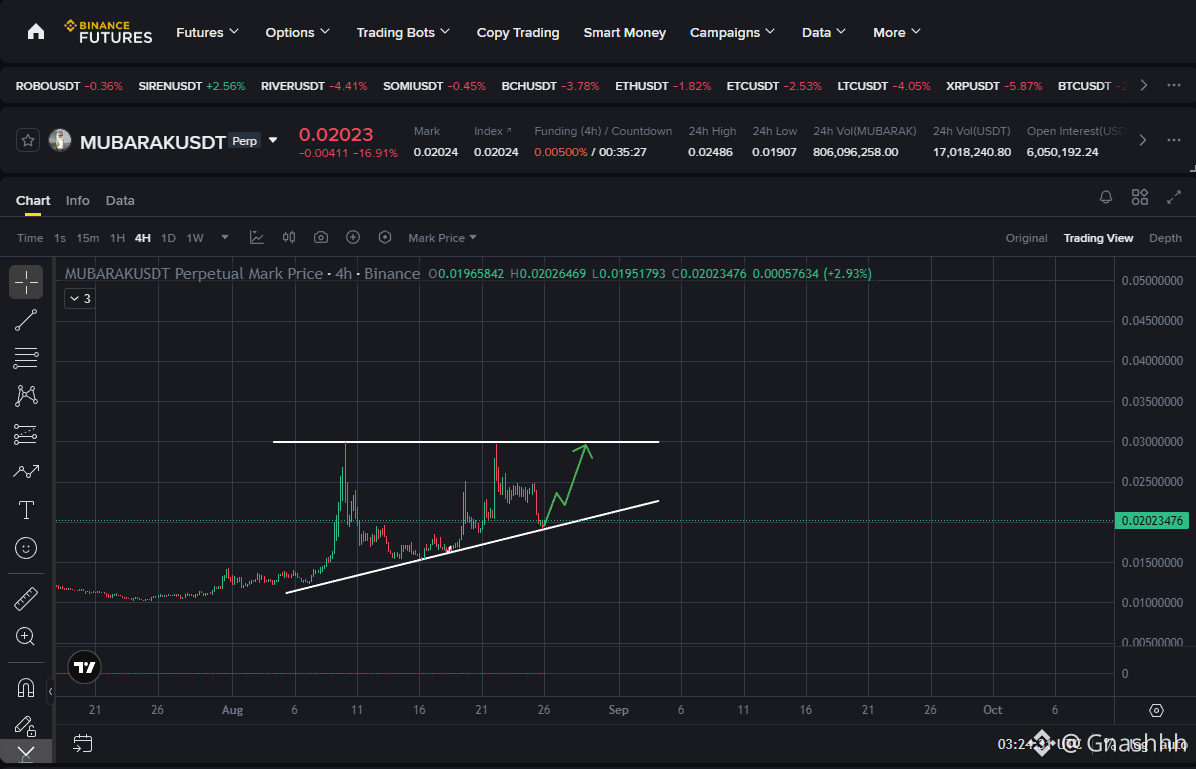Open the Futures dropdown menu

pos(207,32)
